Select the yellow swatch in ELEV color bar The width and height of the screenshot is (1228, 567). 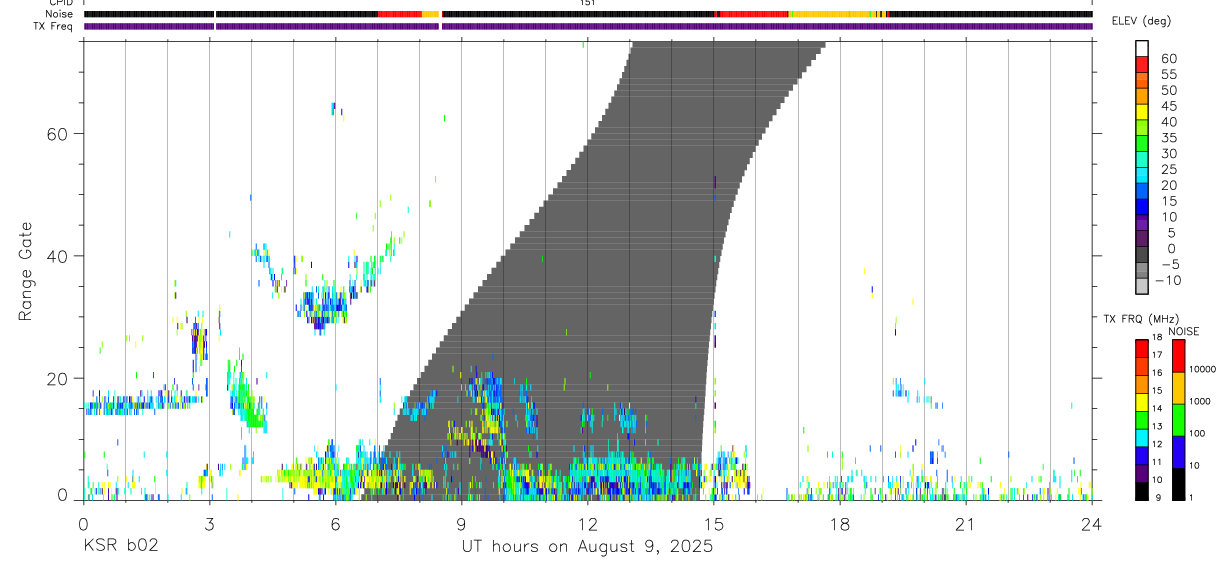tap(1142, 110)
